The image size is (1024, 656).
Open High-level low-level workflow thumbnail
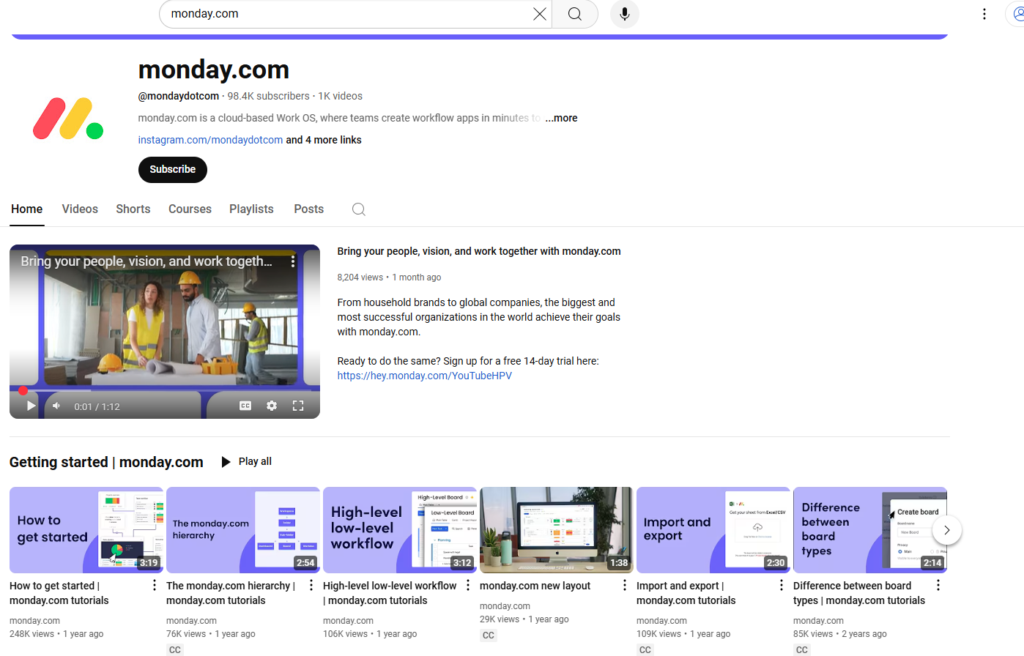pos(400,530)
